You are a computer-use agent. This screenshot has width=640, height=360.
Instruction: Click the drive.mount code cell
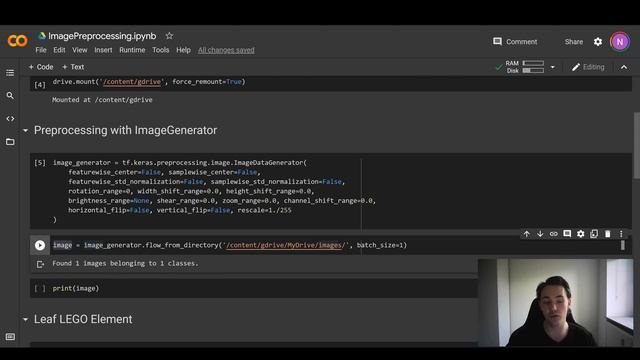331,83
